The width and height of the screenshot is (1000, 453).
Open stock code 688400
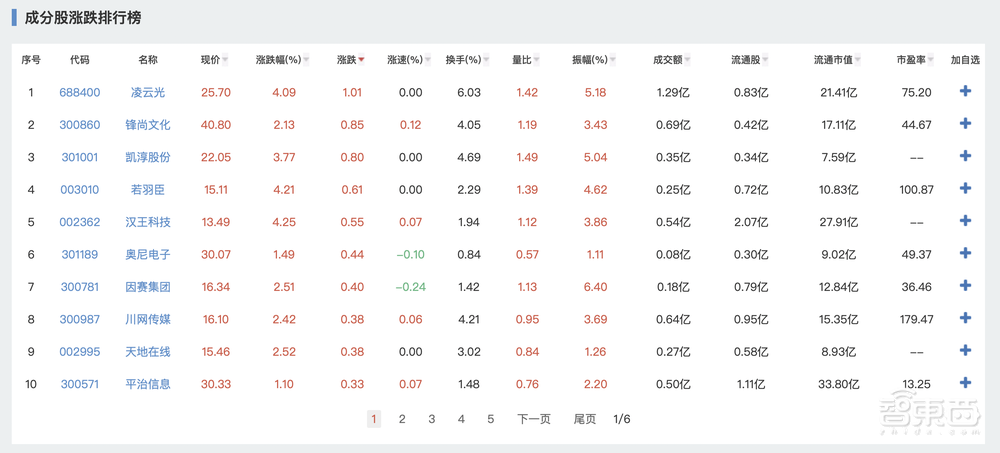(x=80, y=92)
